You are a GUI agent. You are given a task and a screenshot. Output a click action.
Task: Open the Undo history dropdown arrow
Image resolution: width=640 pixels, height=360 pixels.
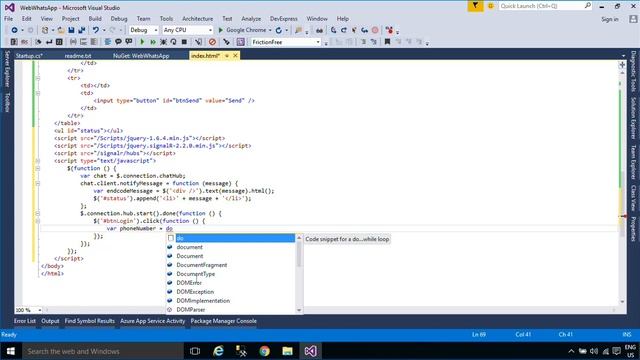[104, 30]
